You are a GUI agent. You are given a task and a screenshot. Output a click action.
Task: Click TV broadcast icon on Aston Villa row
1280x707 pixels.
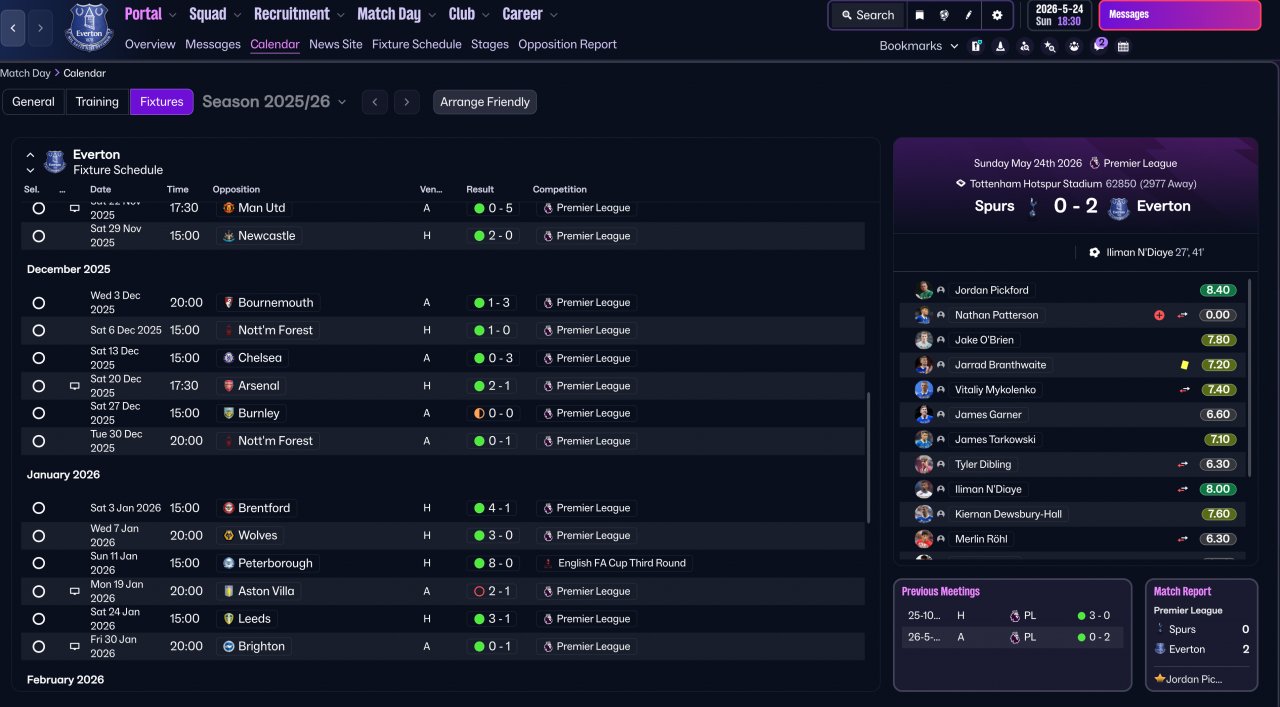tap(74, 591)
